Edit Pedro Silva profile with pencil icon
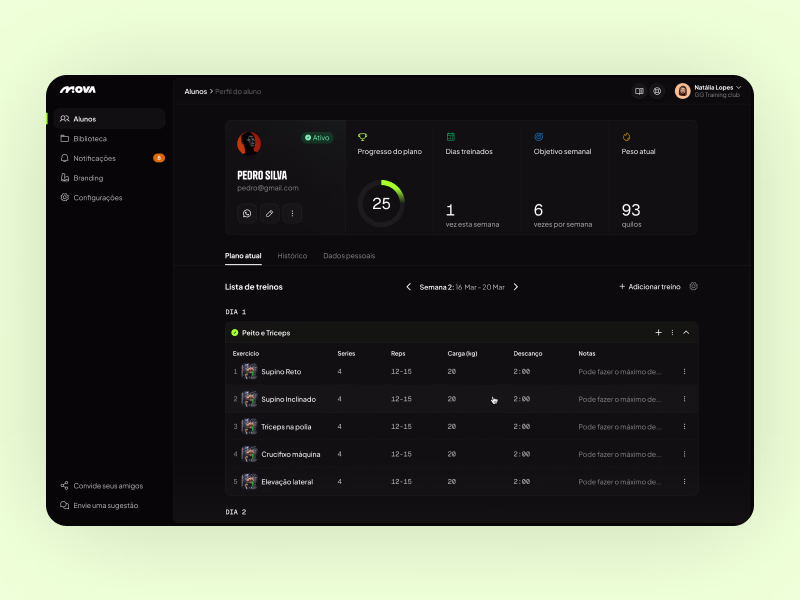The image size is (800, 600). pyautogui.click(x=269, y=213)
